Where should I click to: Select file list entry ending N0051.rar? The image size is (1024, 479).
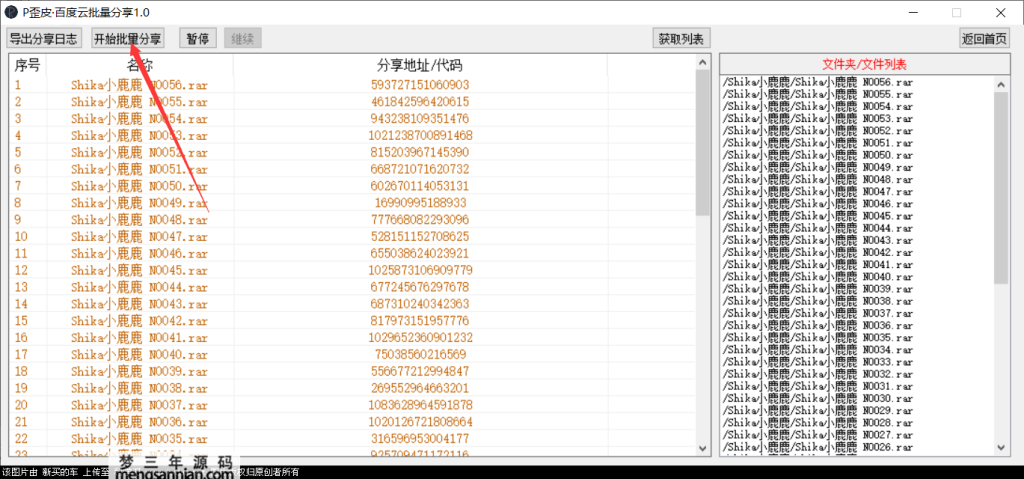818,143
